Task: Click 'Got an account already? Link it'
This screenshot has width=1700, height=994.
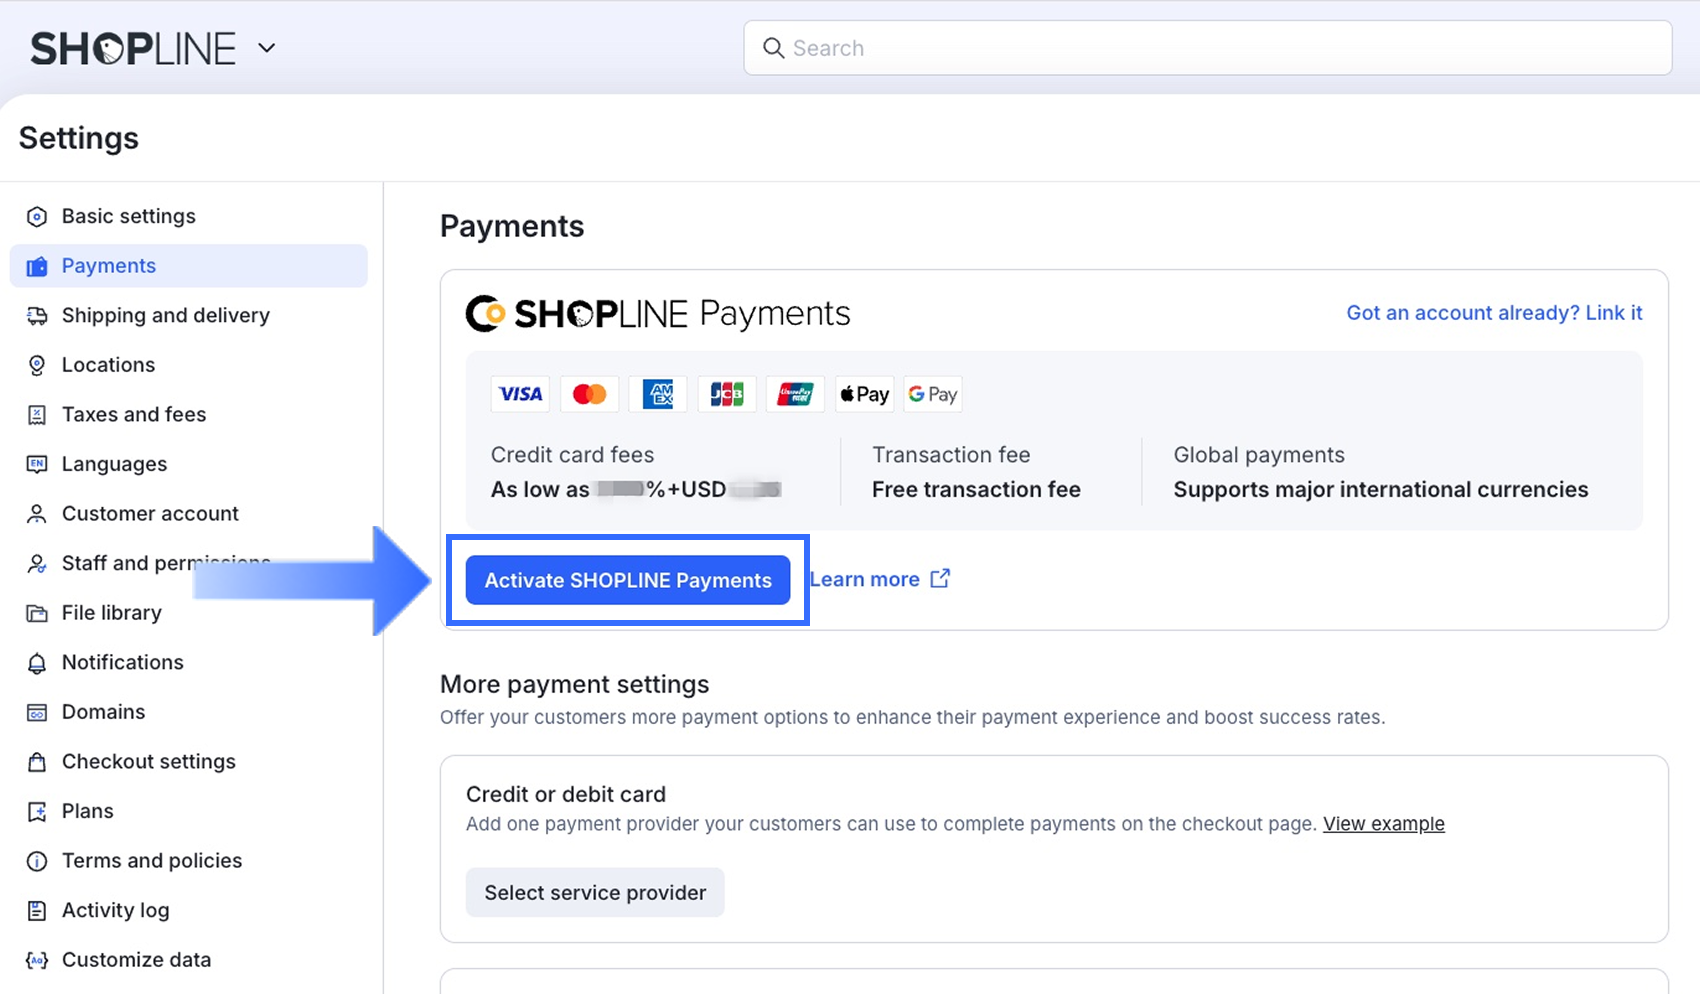Action: point(1494,313)
